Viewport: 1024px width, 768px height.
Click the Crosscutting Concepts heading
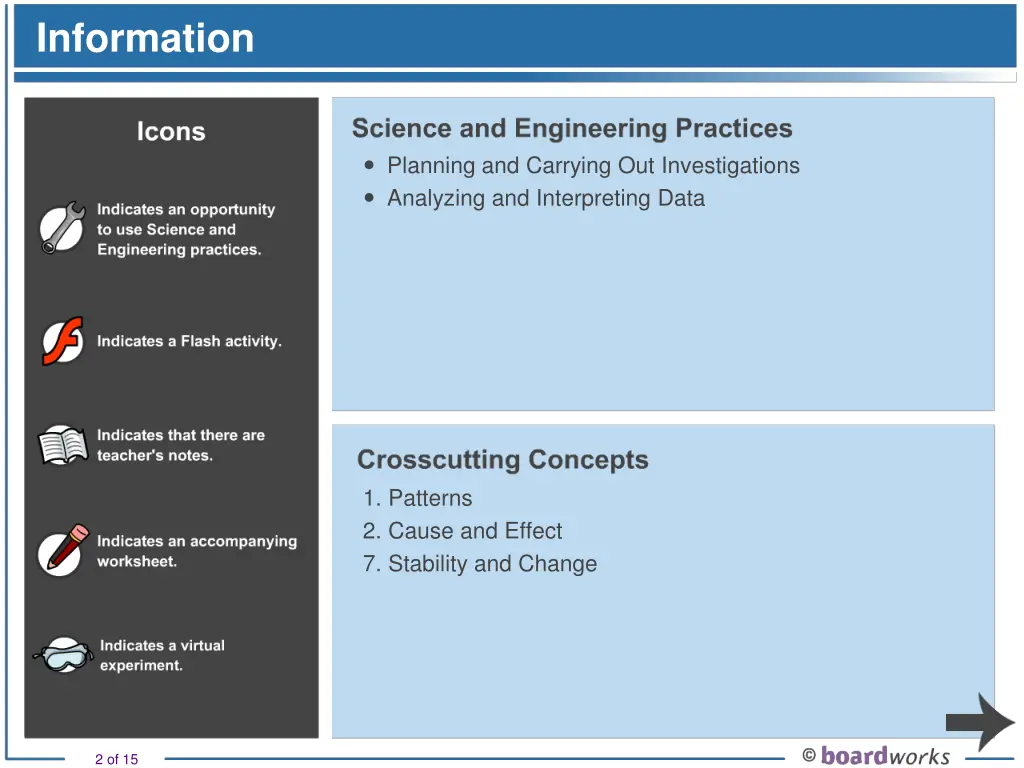503,460
